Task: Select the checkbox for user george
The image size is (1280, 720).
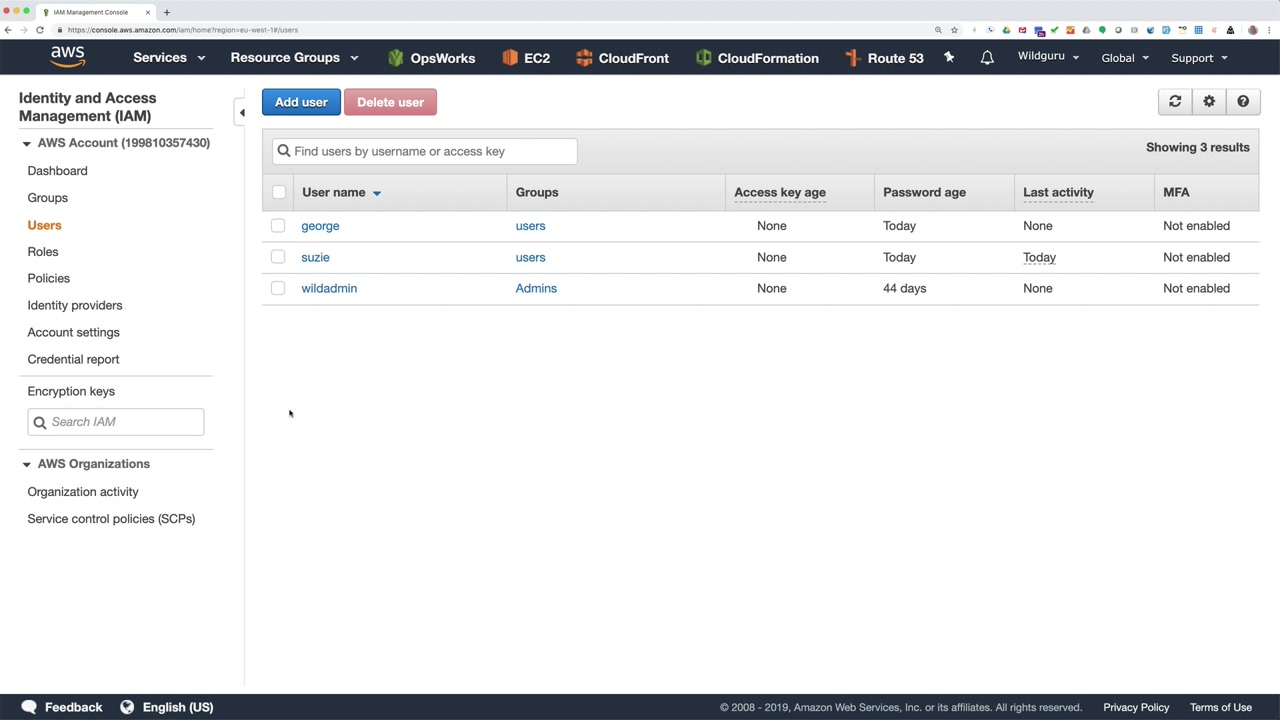Action: (278, 226)
